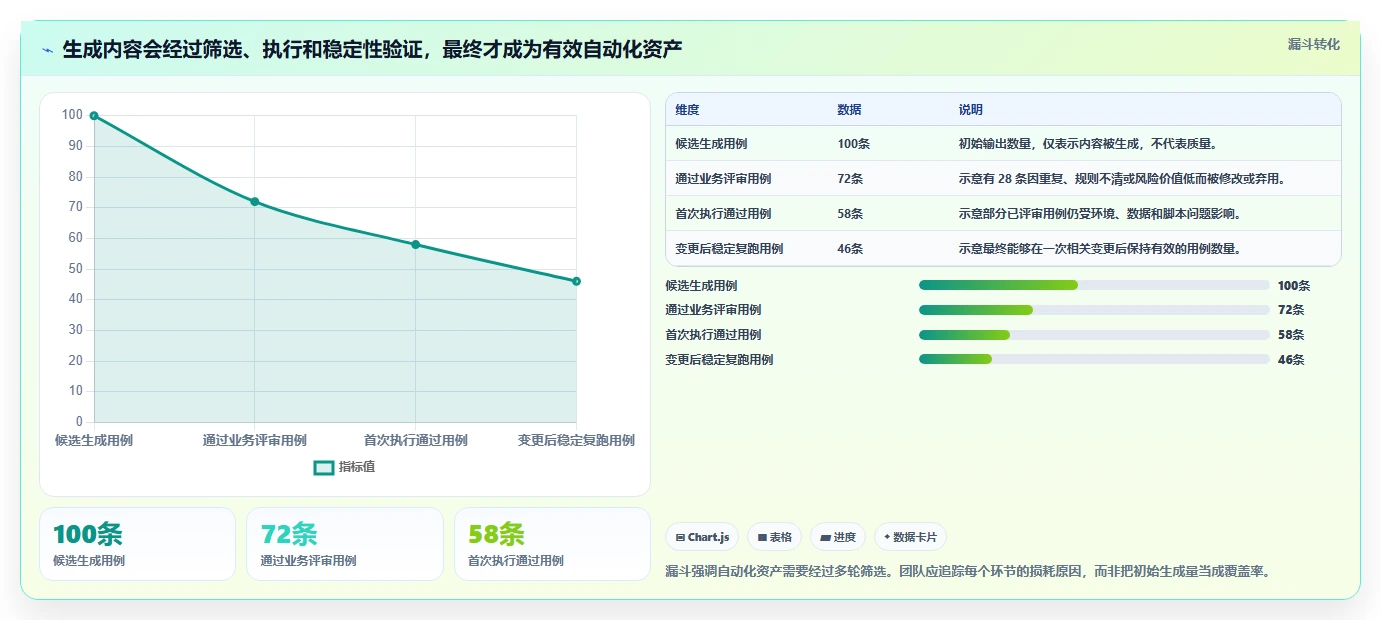The height and width of the screenshot is (620, 1381).
Task: Click the 候选生成用例 progress bar
Action: pyautogui.click(x=1094, y=285)
